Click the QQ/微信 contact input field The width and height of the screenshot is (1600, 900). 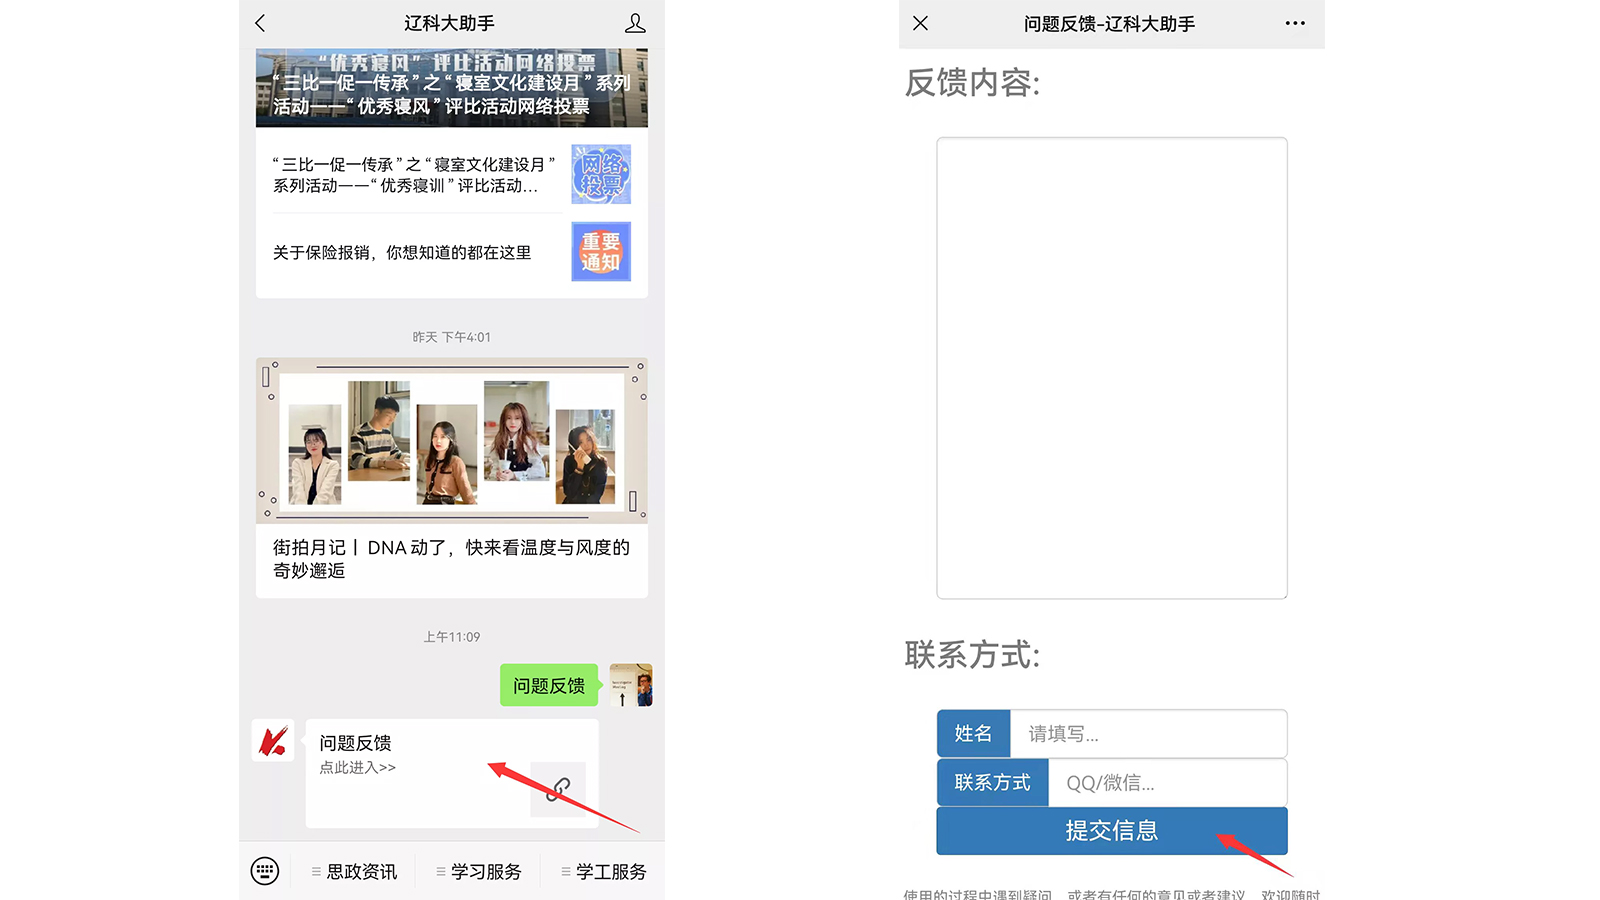point(1166,783)
